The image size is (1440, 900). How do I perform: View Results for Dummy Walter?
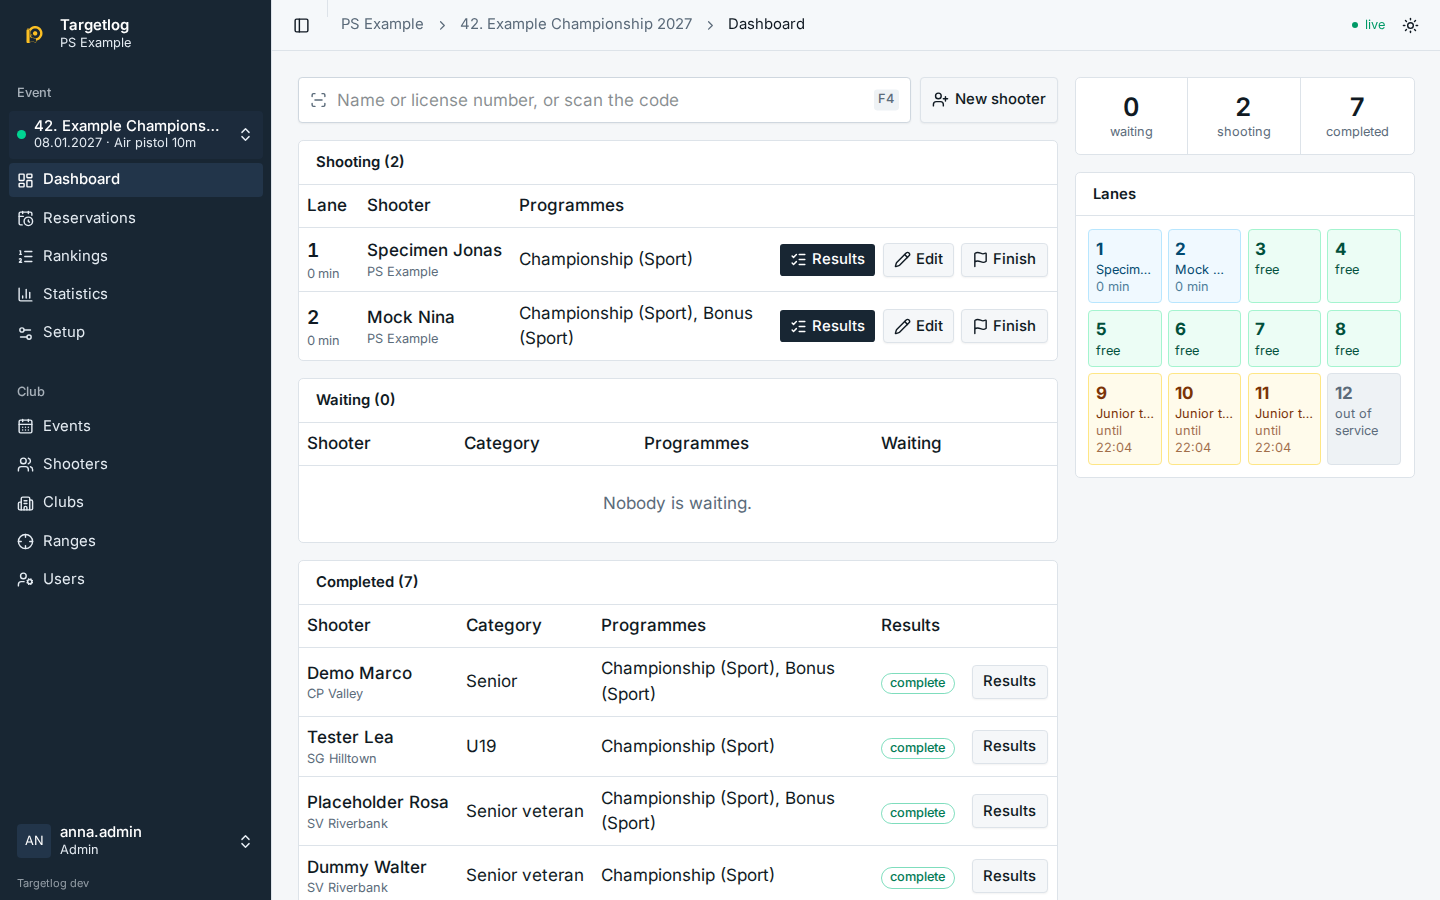[1009, 876]
